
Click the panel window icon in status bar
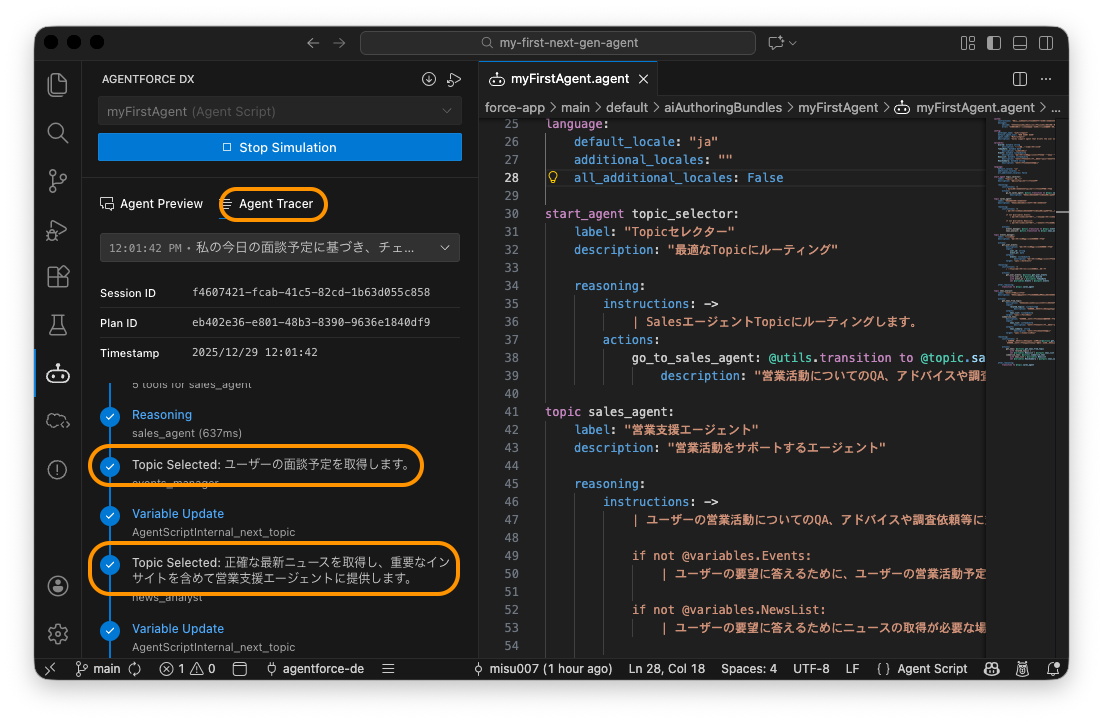(240, 669)
